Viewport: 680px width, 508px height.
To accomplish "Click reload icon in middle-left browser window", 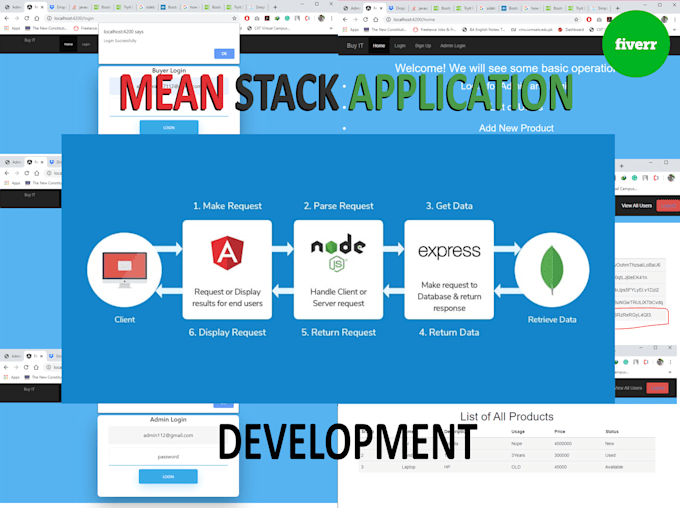I will tap(26, 173).
